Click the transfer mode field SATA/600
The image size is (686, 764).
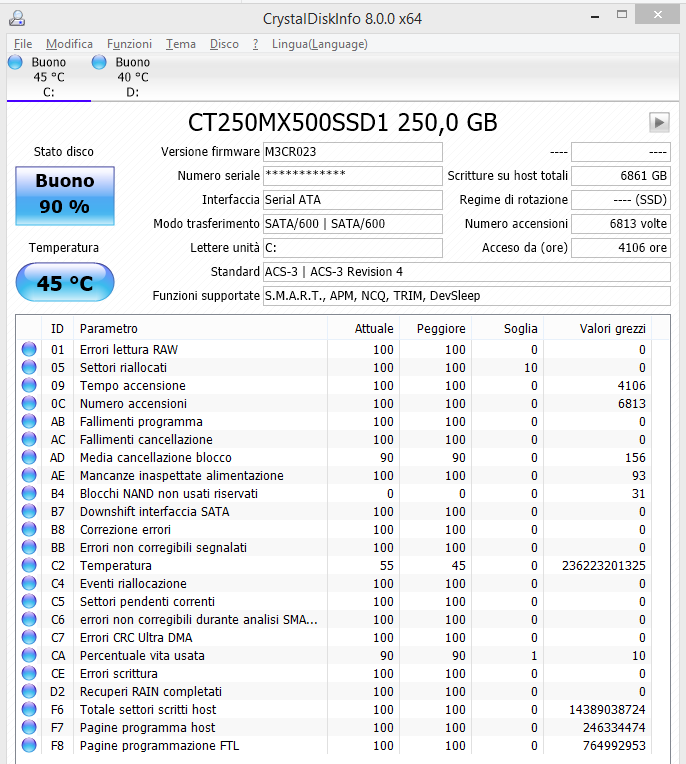(x=353, y=224)
